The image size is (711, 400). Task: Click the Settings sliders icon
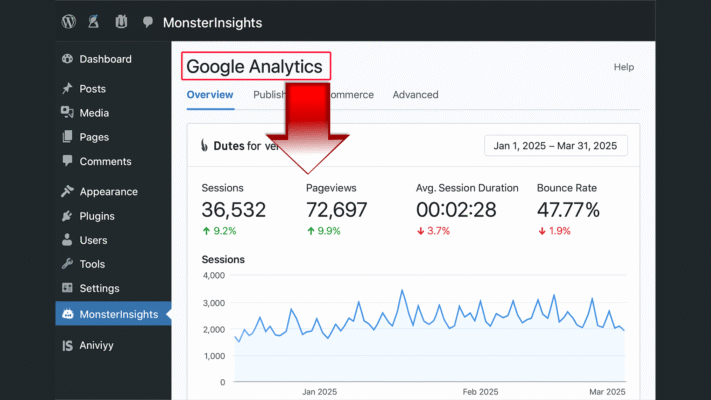[67, 288]
